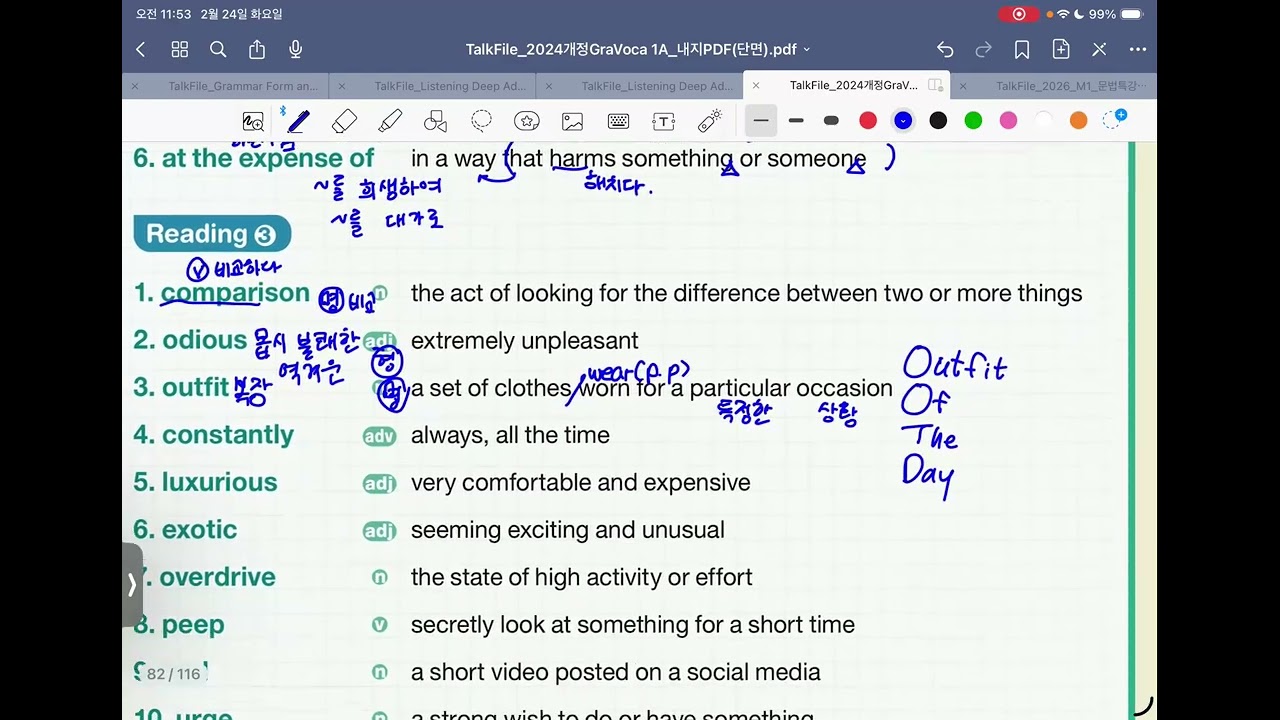Start audio recording with the microphone icon
Viewport: 1280px width, 720px height.
[x=295, y=49]
